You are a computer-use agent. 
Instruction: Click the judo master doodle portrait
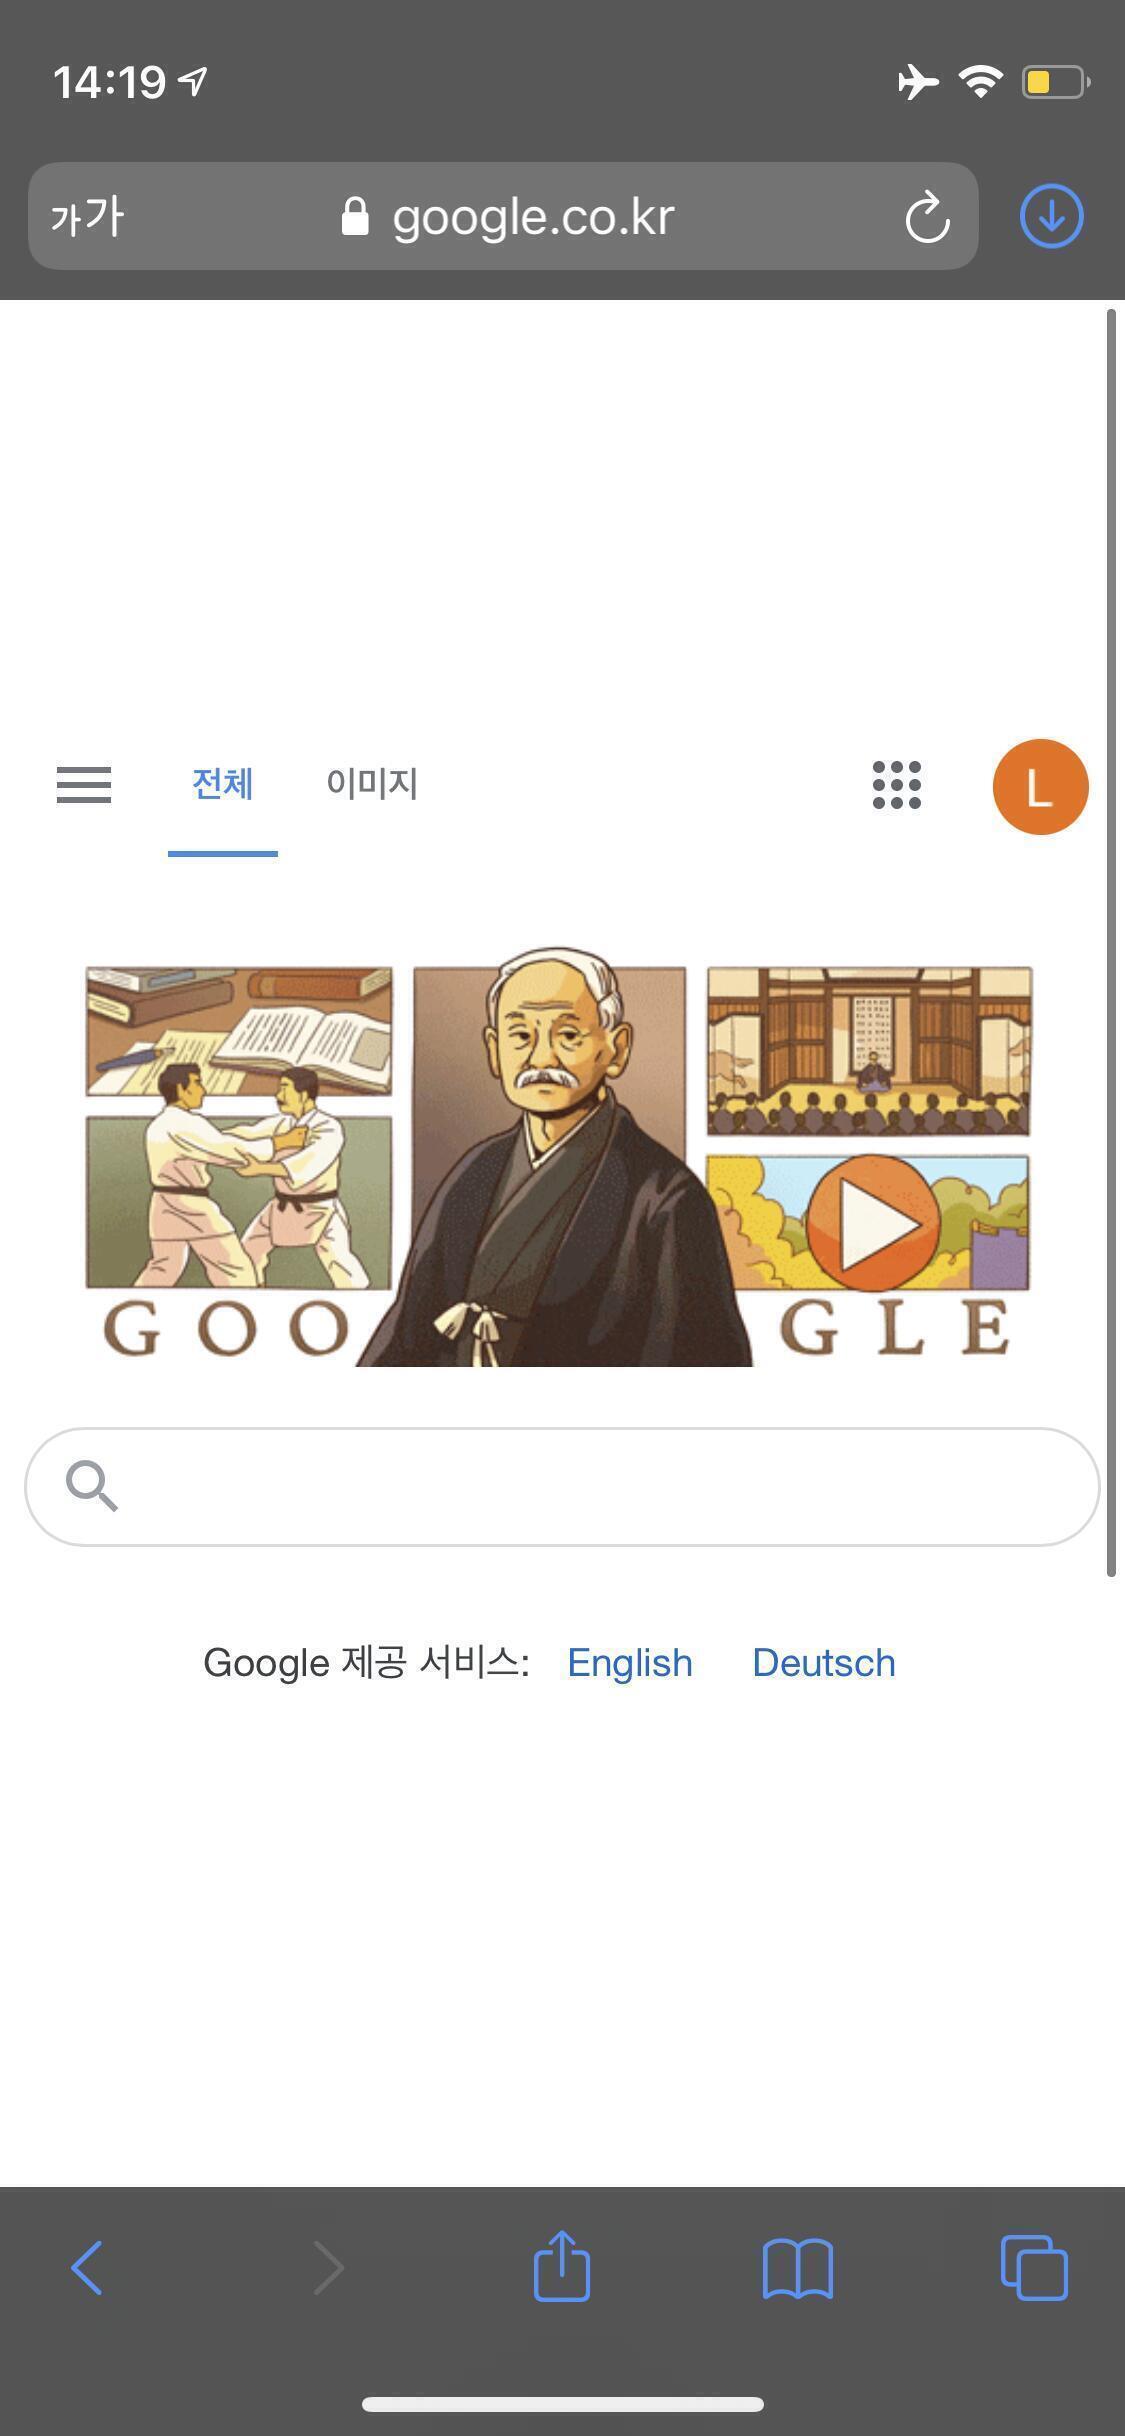coord(554,1157)
